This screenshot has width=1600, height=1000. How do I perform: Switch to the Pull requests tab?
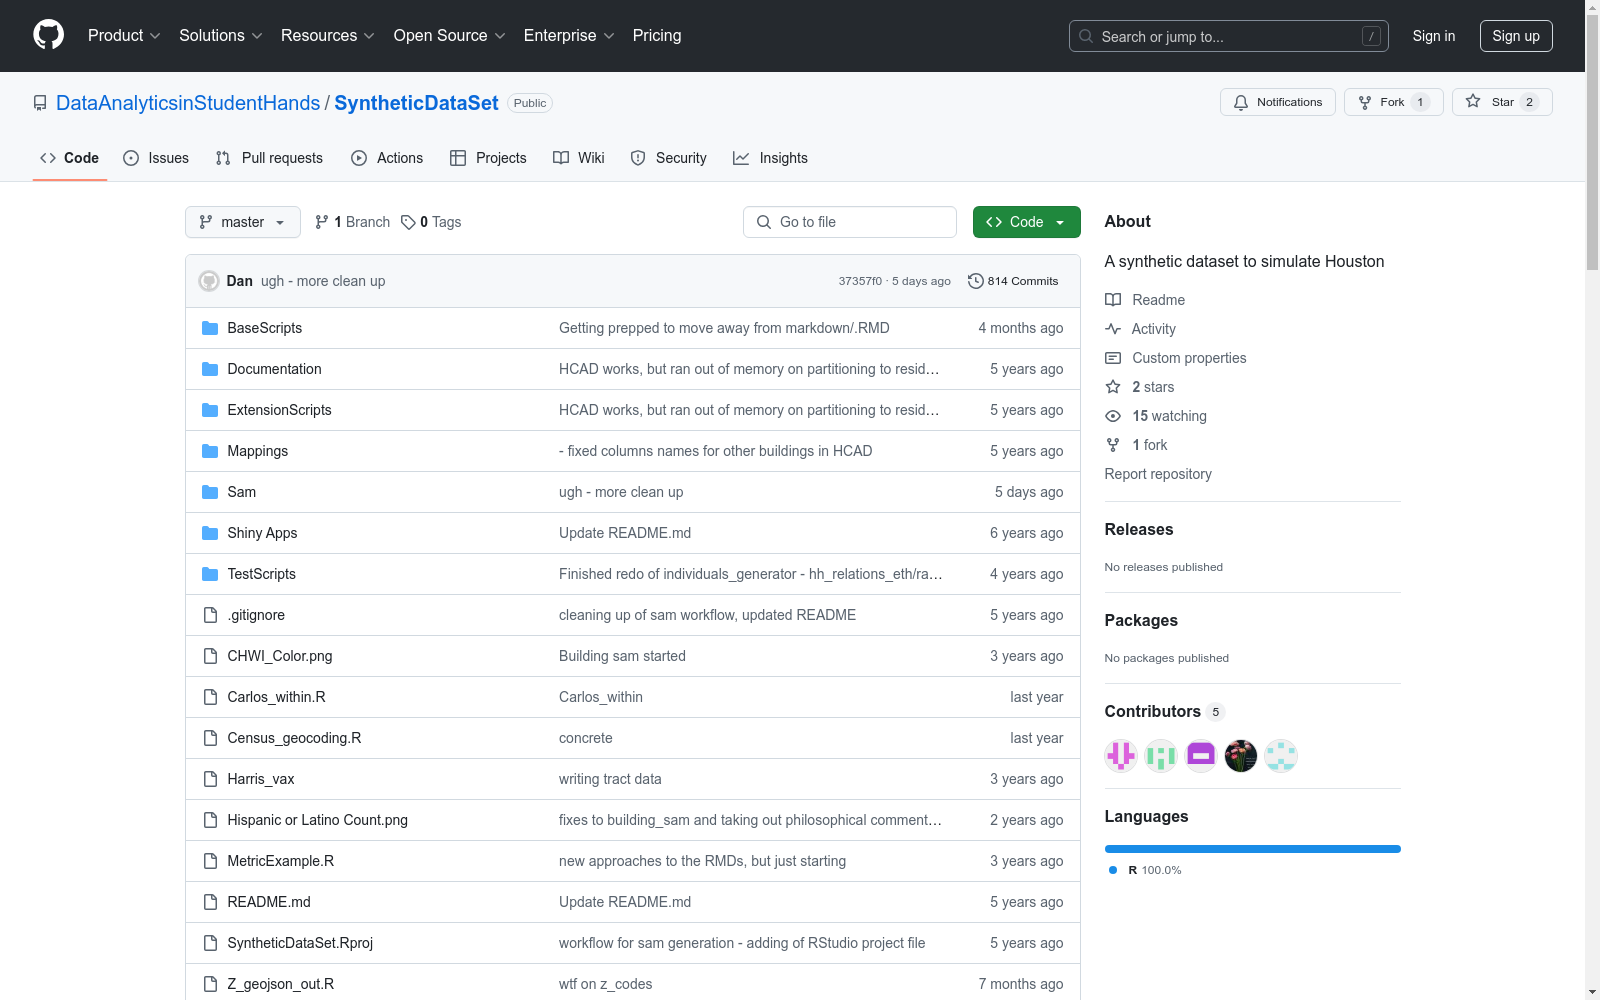269,158
